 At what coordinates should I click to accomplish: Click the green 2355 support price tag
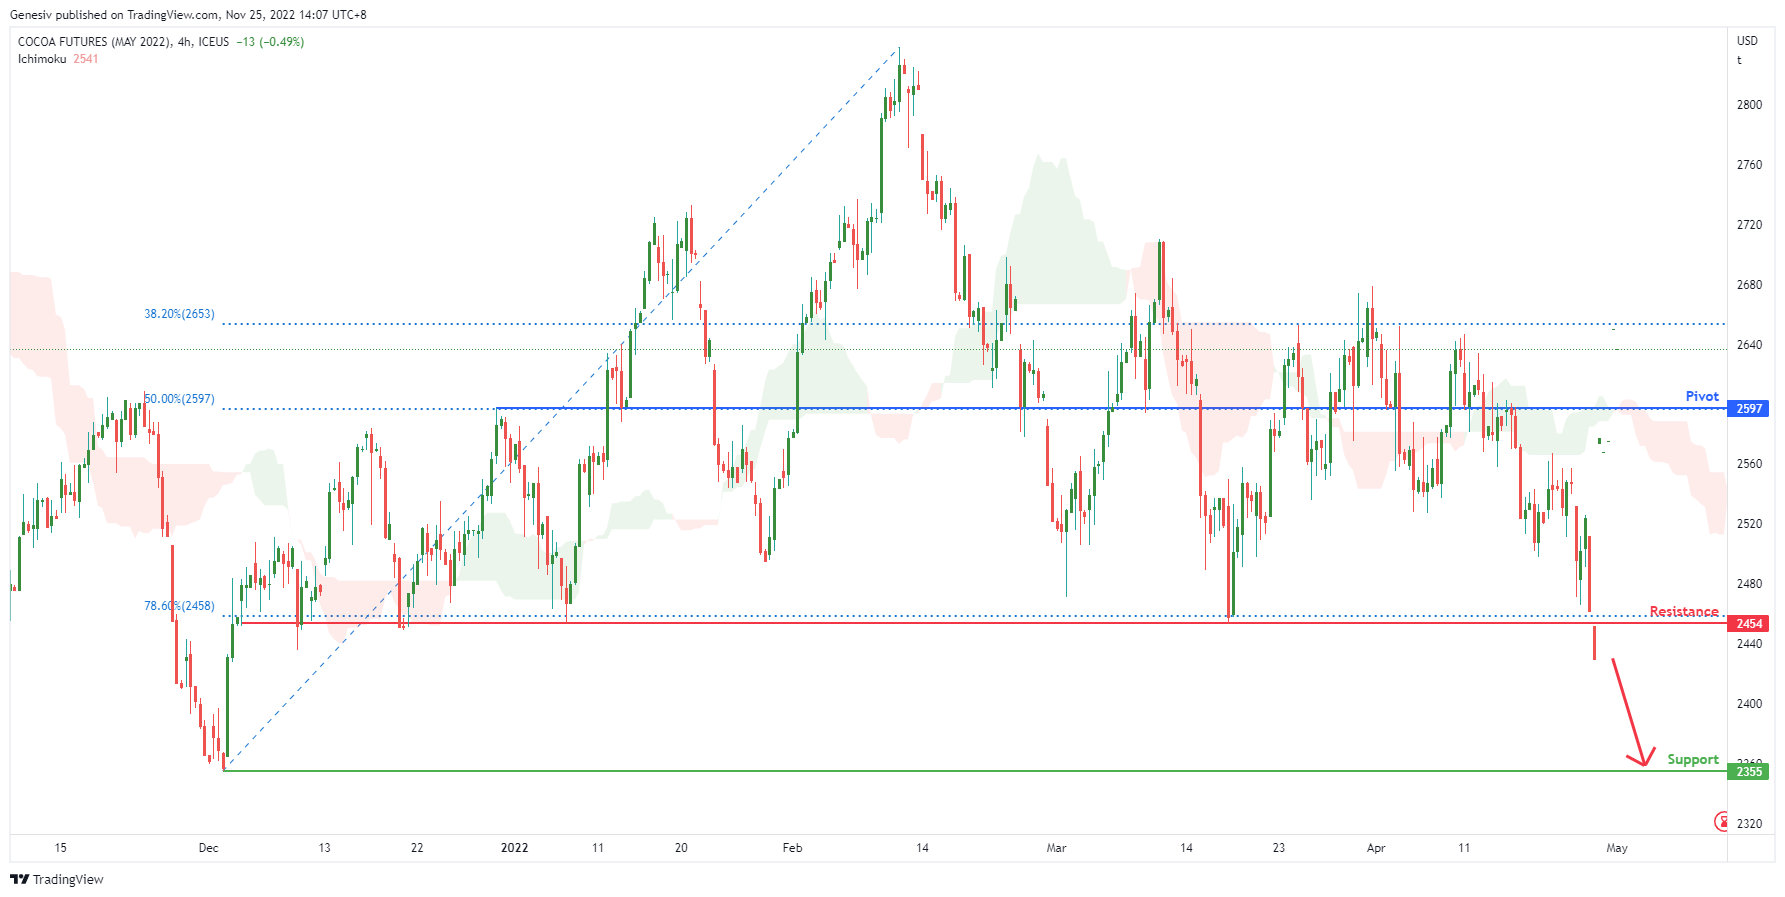[x=1749, y=771]
